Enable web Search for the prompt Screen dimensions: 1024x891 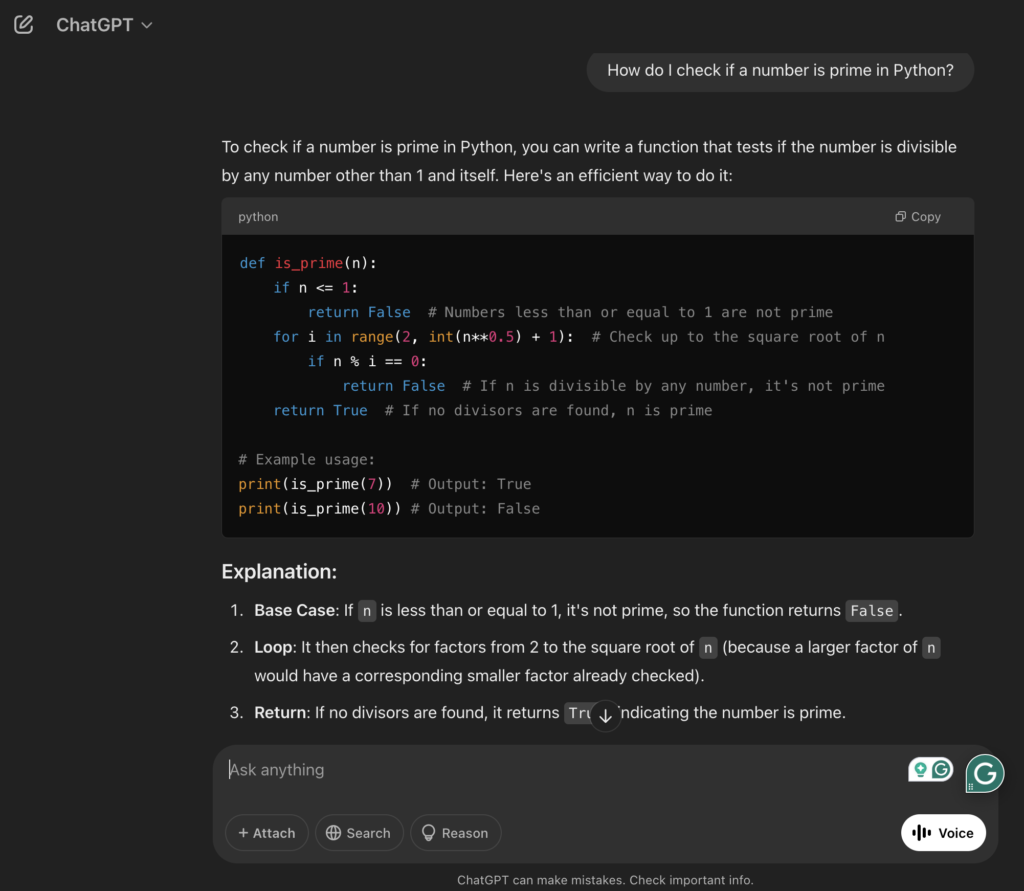(359, 833)
